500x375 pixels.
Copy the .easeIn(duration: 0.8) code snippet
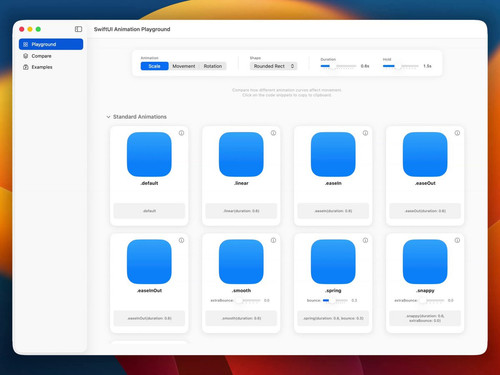(x=333, y=211)
